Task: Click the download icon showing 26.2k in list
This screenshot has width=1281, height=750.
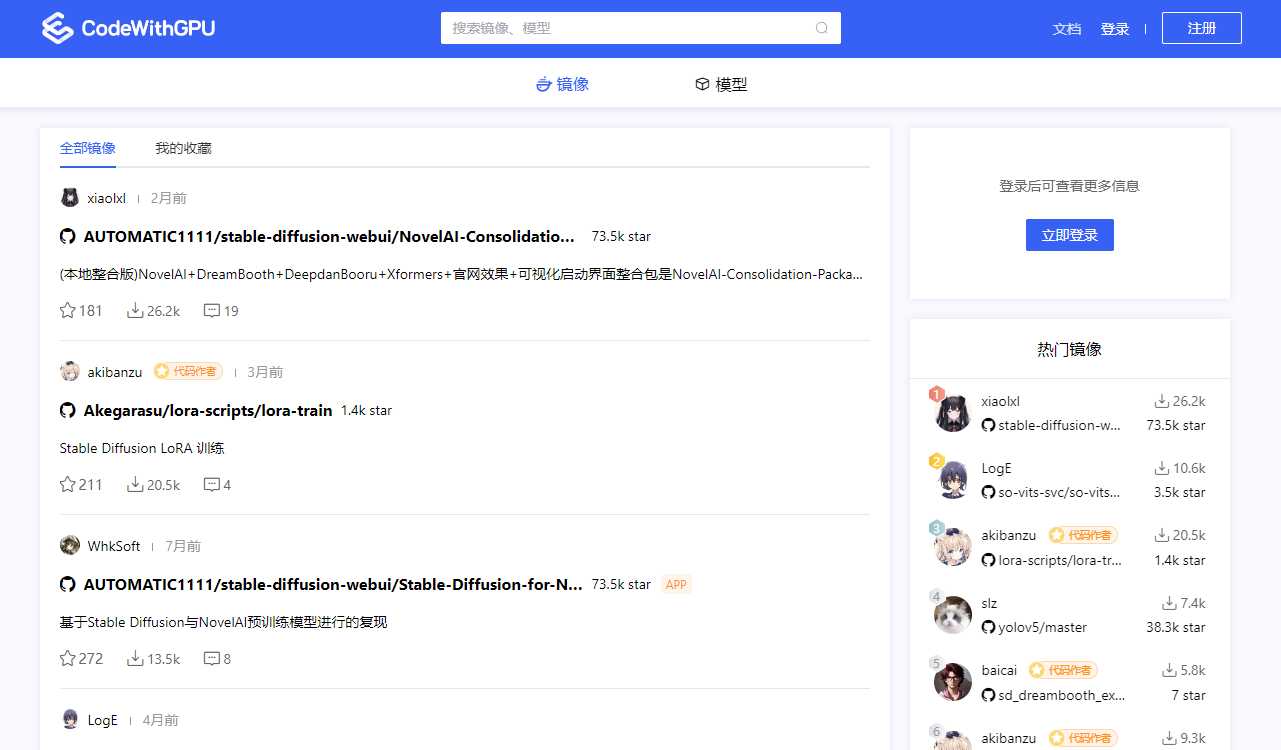Action: coord(135,311)
